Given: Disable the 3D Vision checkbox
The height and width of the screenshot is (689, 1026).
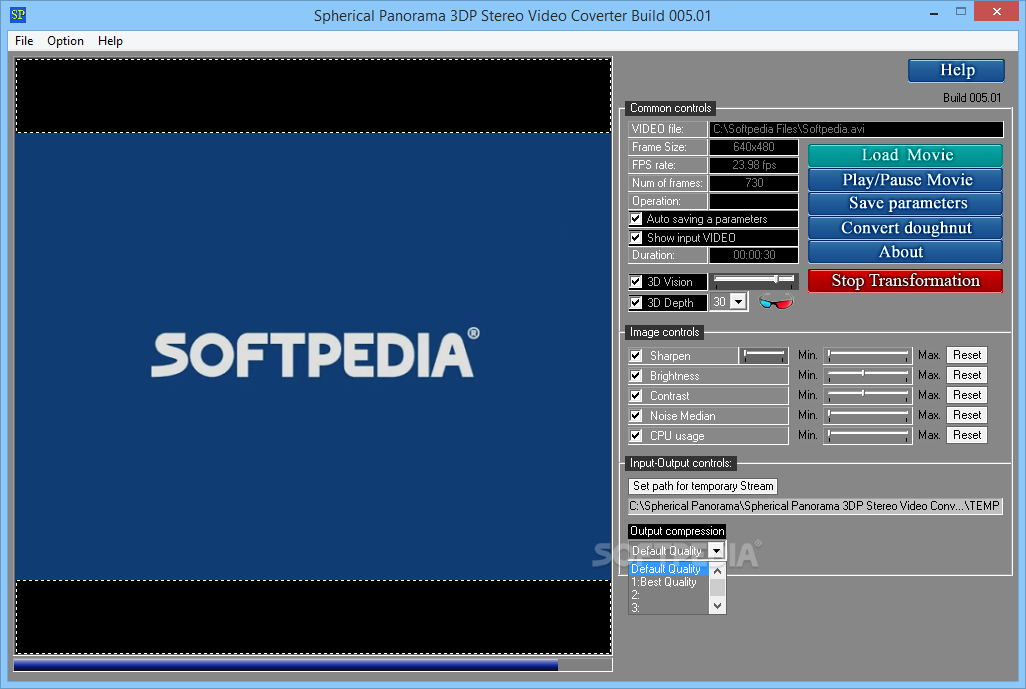Looking at the screenshot, I should (636, 281).
